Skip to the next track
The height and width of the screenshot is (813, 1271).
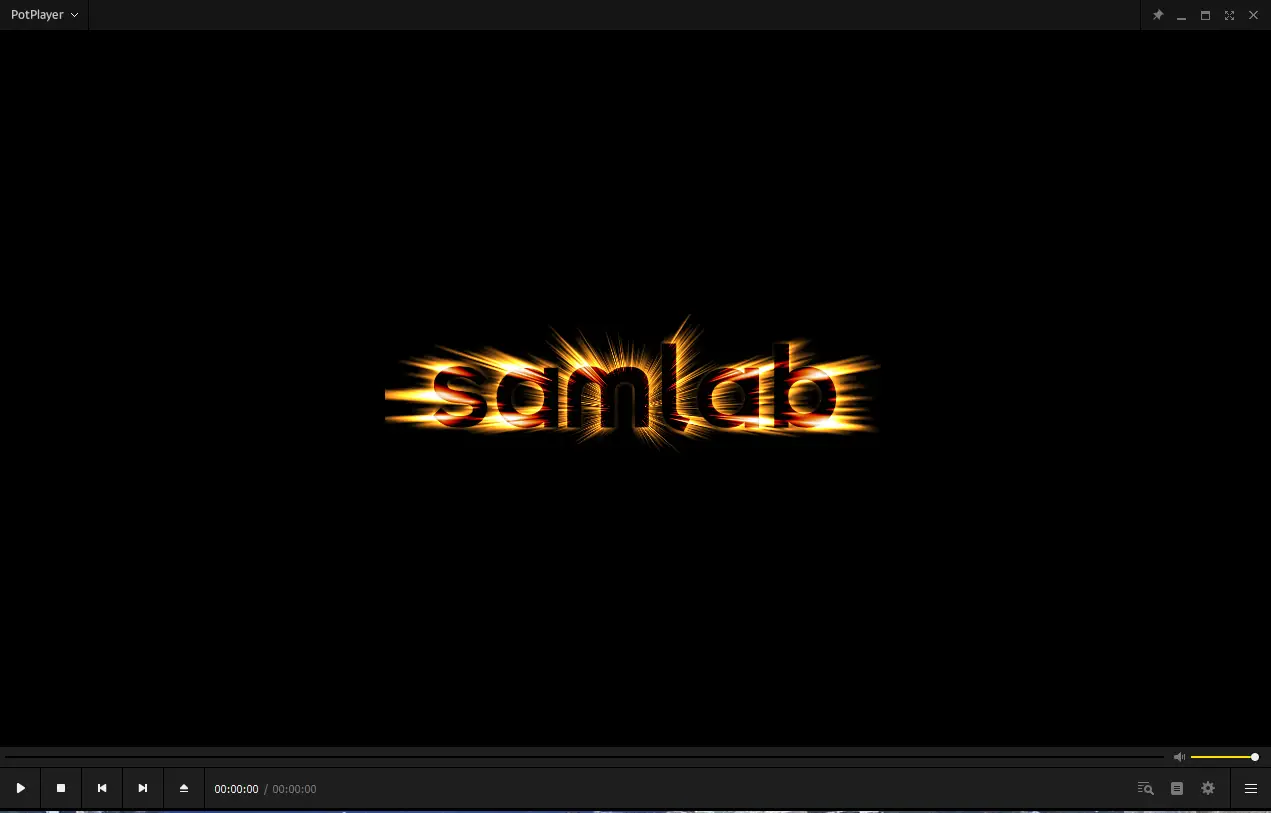(143, 788)
